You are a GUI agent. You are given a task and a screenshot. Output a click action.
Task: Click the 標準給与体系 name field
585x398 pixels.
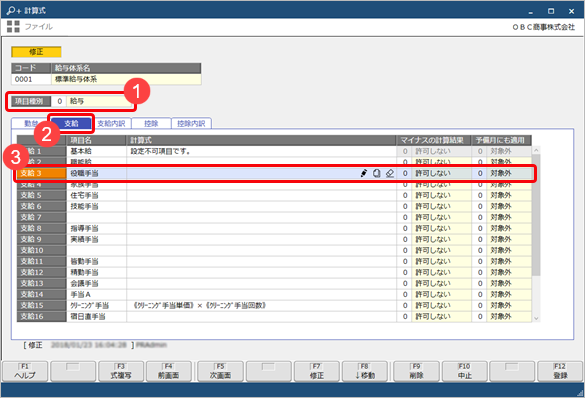tap(126, 79)
